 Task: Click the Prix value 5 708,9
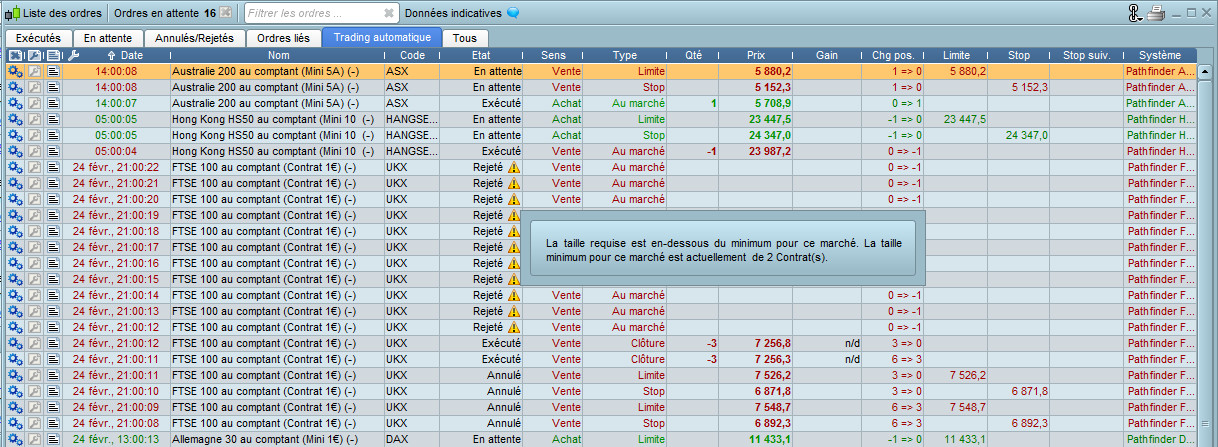[772, 103]
